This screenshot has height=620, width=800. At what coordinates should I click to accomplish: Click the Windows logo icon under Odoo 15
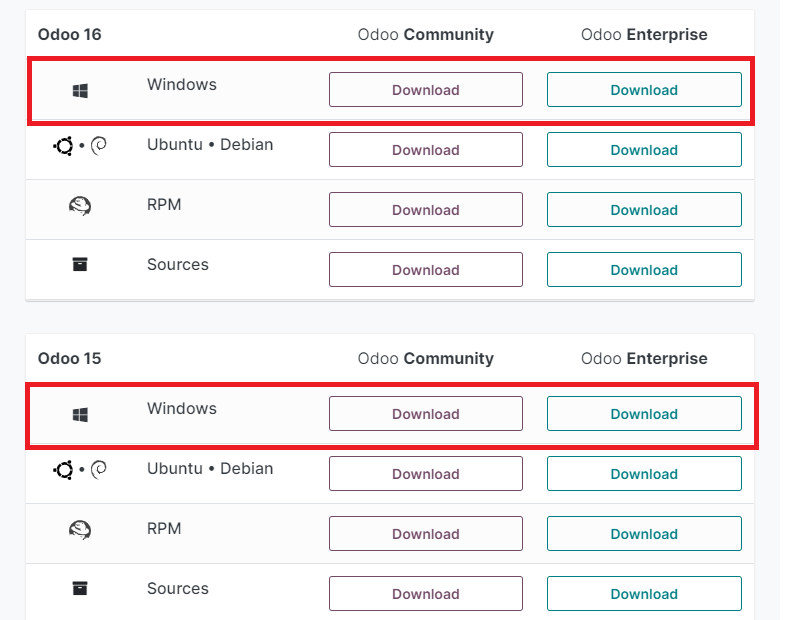click(81, 414)
